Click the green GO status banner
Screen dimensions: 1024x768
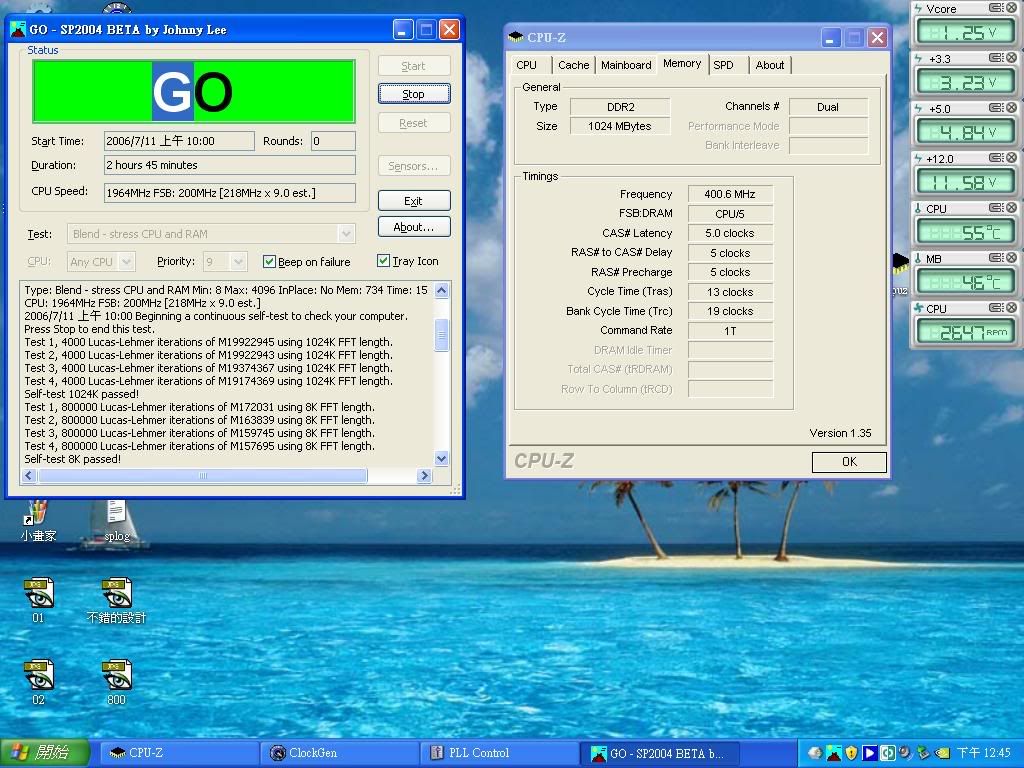pos(193,91)
